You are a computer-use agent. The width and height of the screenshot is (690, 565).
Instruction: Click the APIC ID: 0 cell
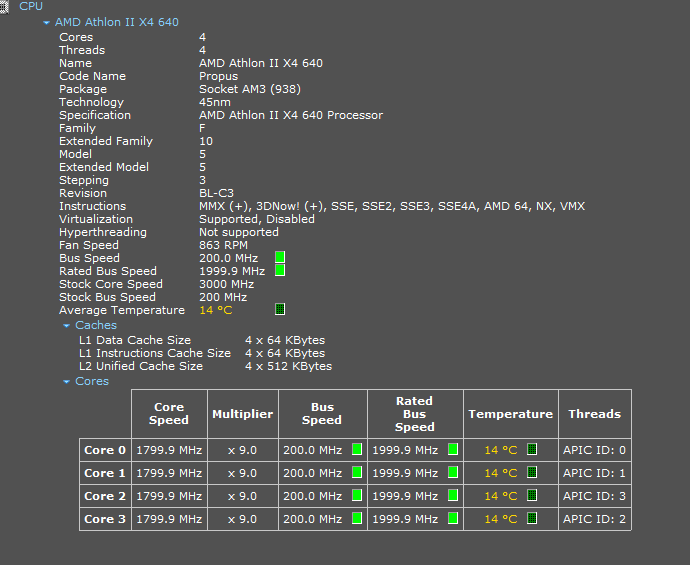coord(595,450)
